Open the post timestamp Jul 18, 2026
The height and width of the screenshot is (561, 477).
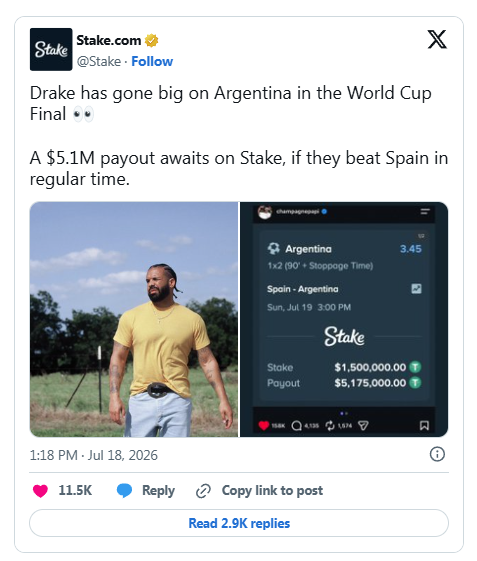pos(93,455)
